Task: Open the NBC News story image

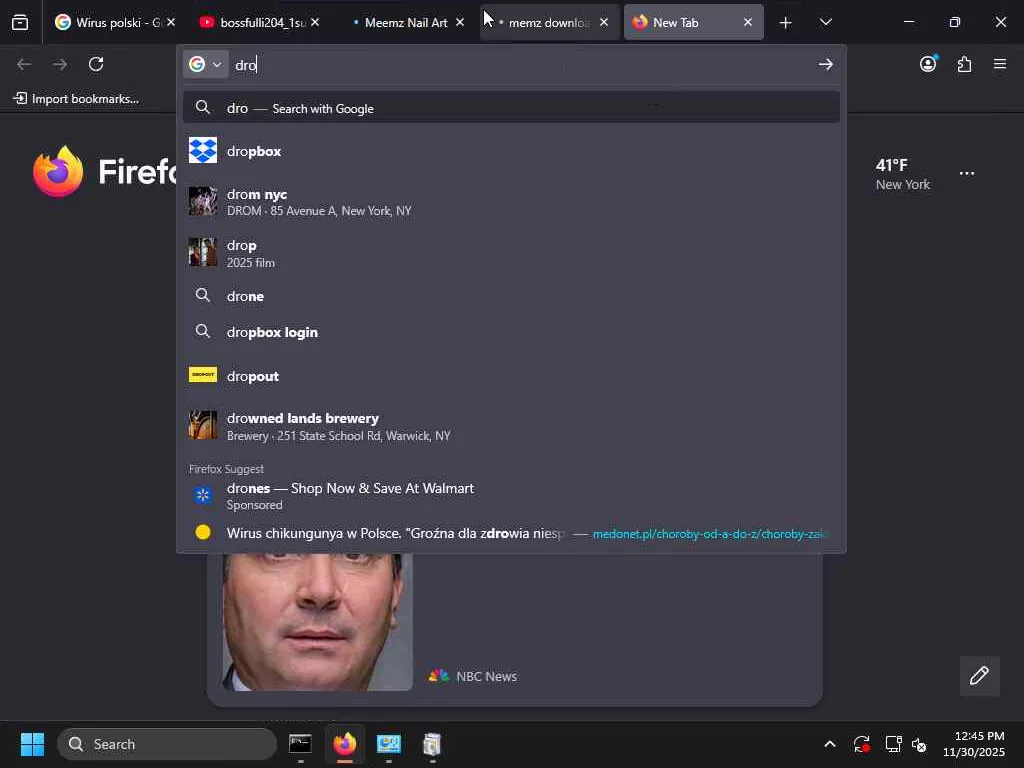Action: pos(317,622)
